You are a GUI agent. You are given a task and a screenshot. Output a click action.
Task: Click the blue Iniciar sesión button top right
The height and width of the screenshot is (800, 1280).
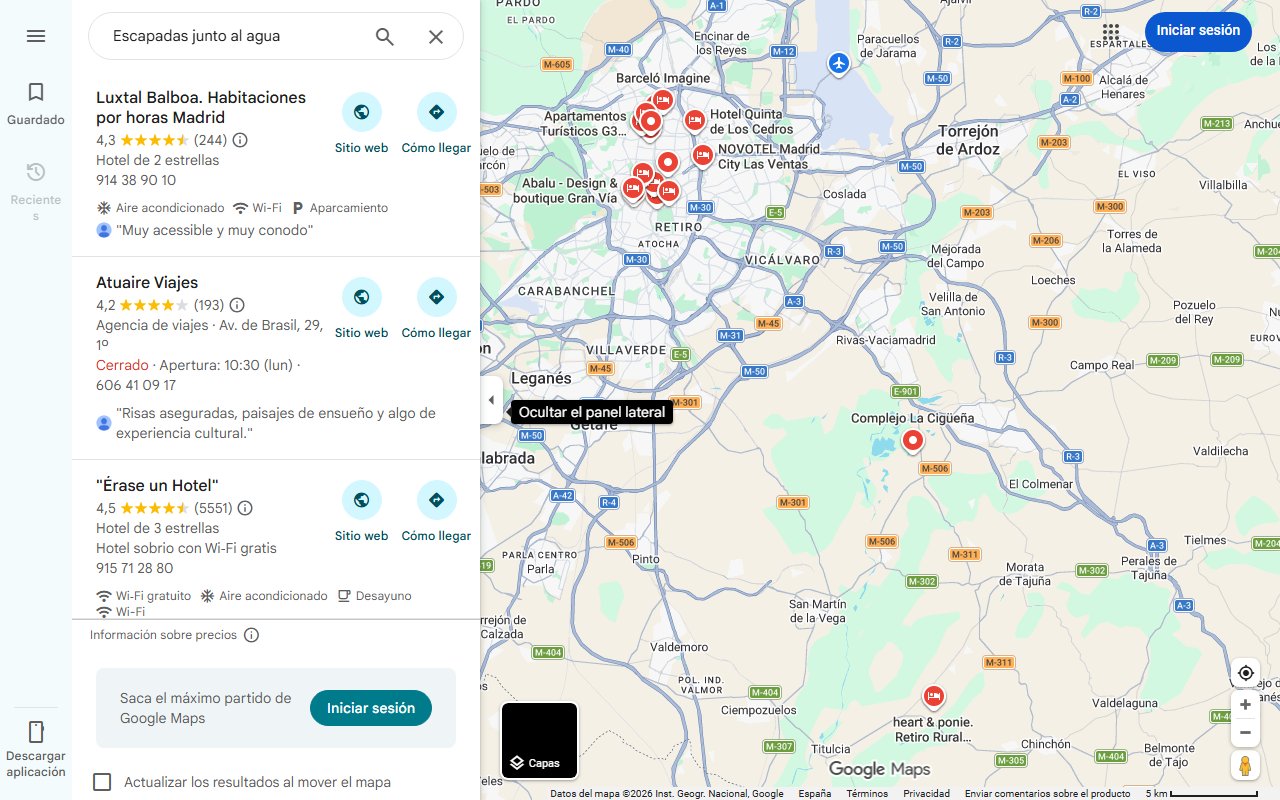(1198, 31)
